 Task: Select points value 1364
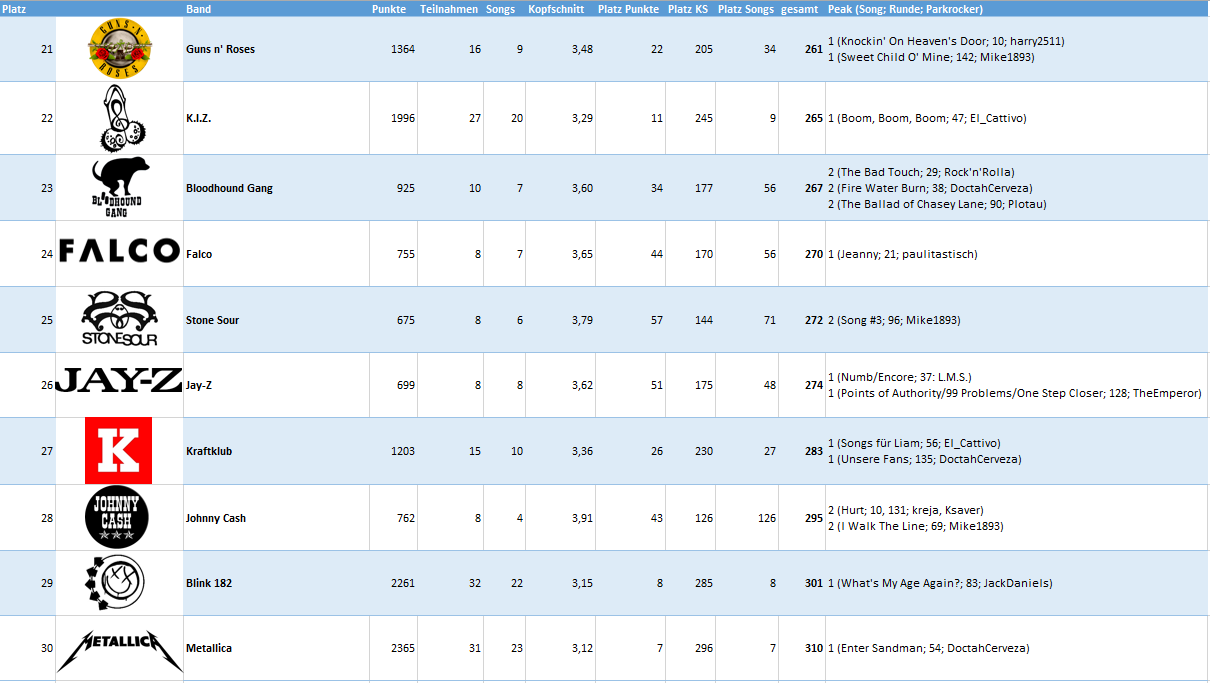403,49
